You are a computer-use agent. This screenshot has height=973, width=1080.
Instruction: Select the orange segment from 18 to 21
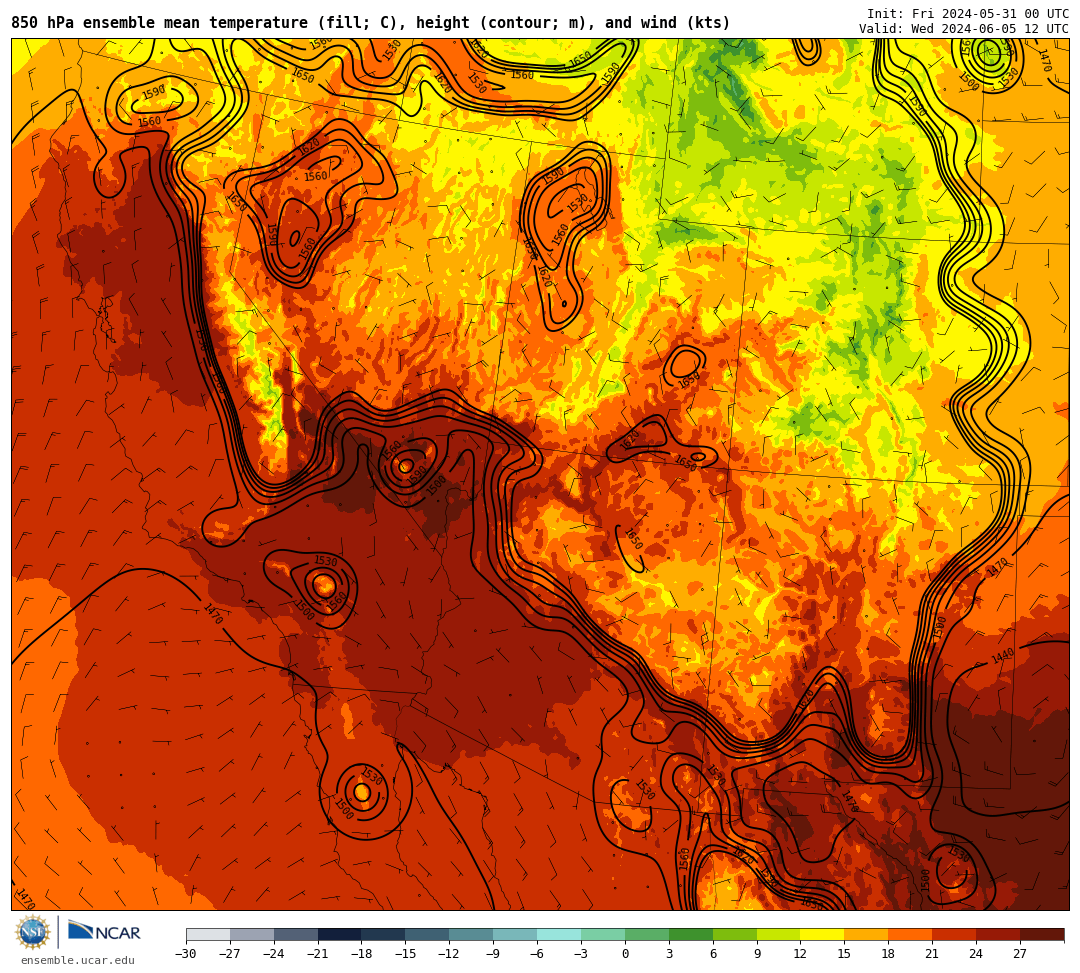(x=911, y=934)
